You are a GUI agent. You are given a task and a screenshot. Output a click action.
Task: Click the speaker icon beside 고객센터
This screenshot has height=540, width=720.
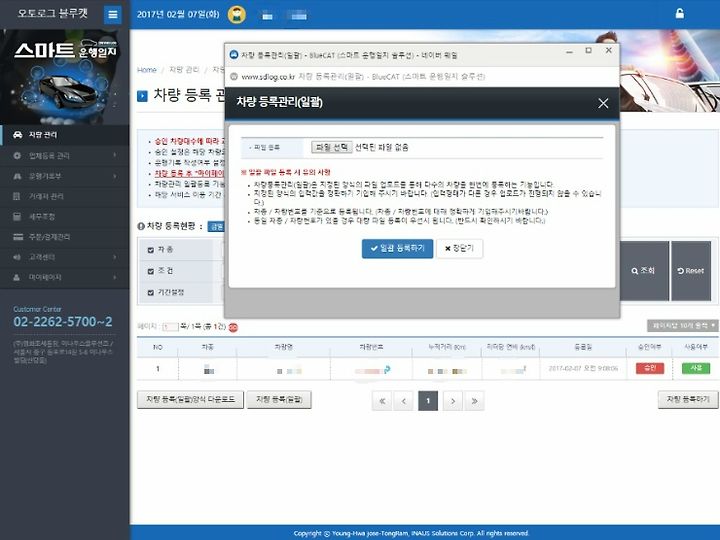[x=17, y=257]
